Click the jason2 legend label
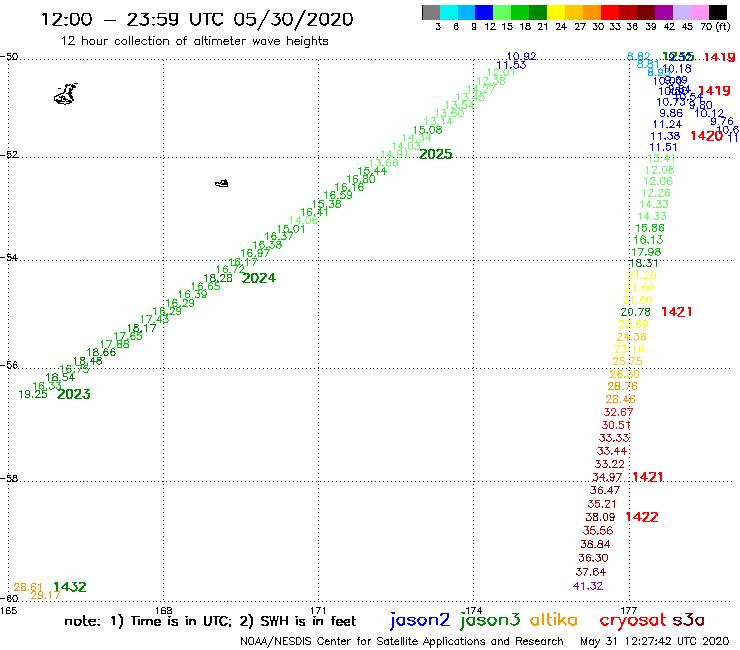 click(420, 620)
